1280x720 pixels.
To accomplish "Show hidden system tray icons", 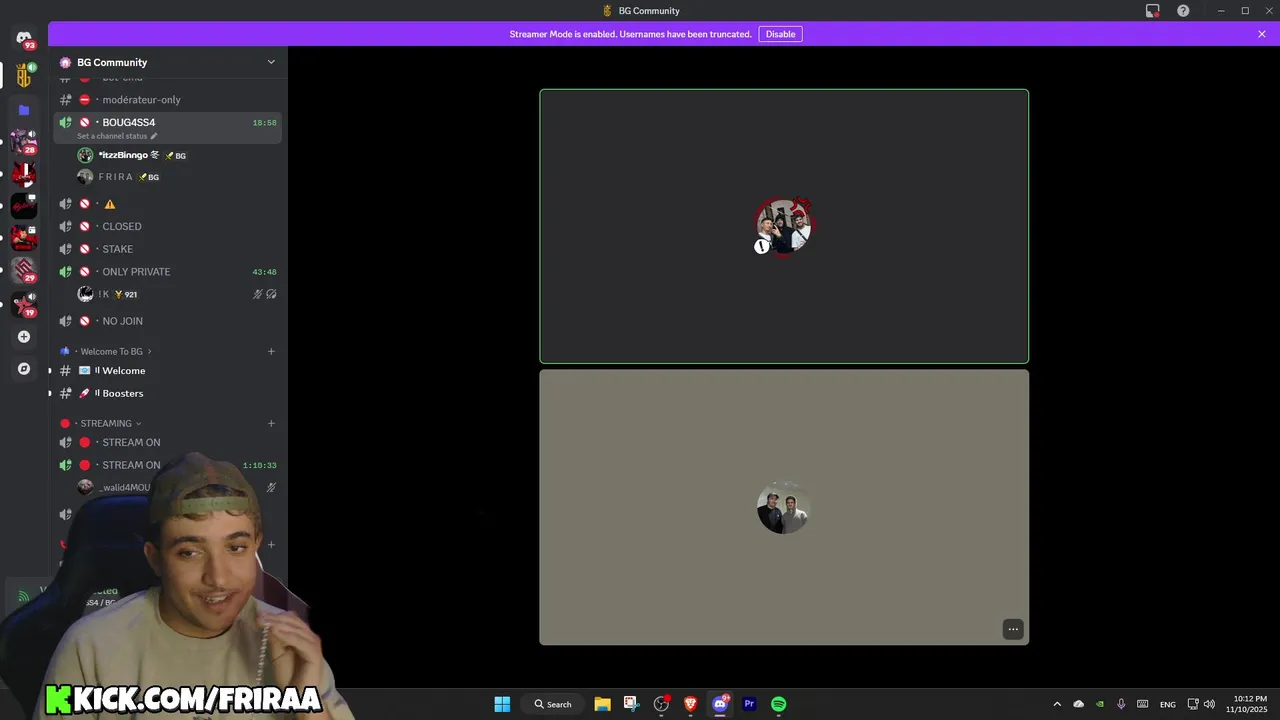I will pos(1057,704).
